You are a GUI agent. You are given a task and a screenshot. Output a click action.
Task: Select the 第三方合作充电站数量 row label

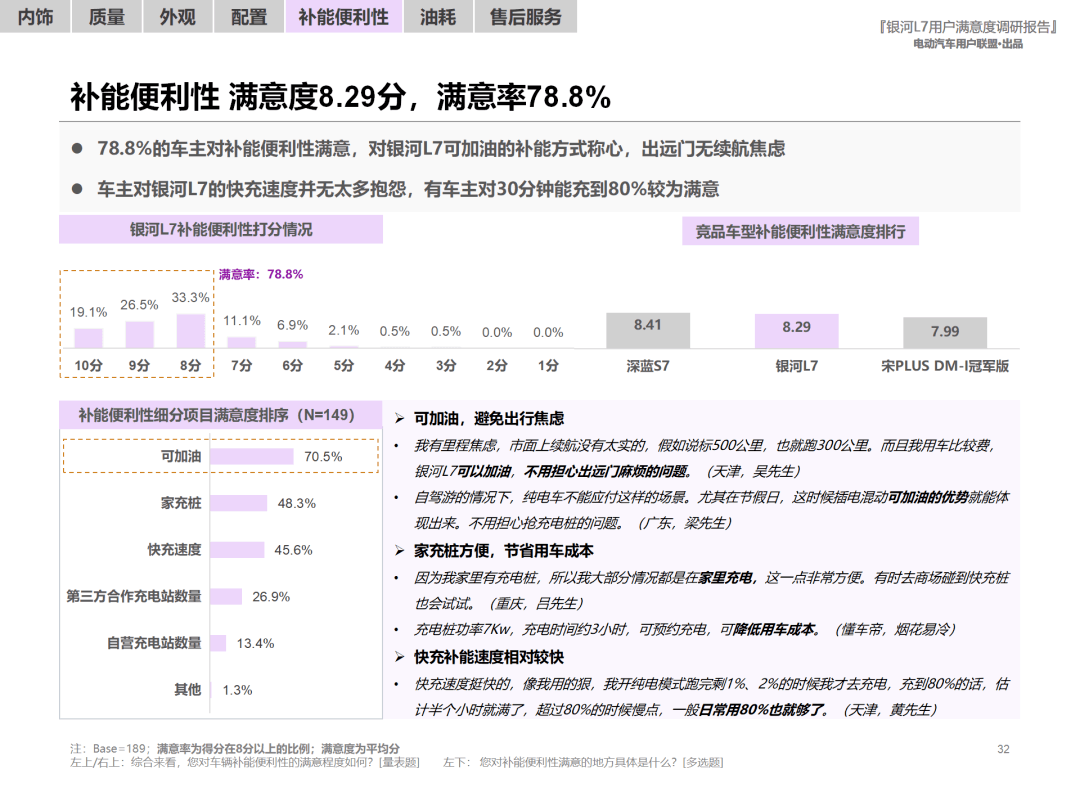(134, 596)
